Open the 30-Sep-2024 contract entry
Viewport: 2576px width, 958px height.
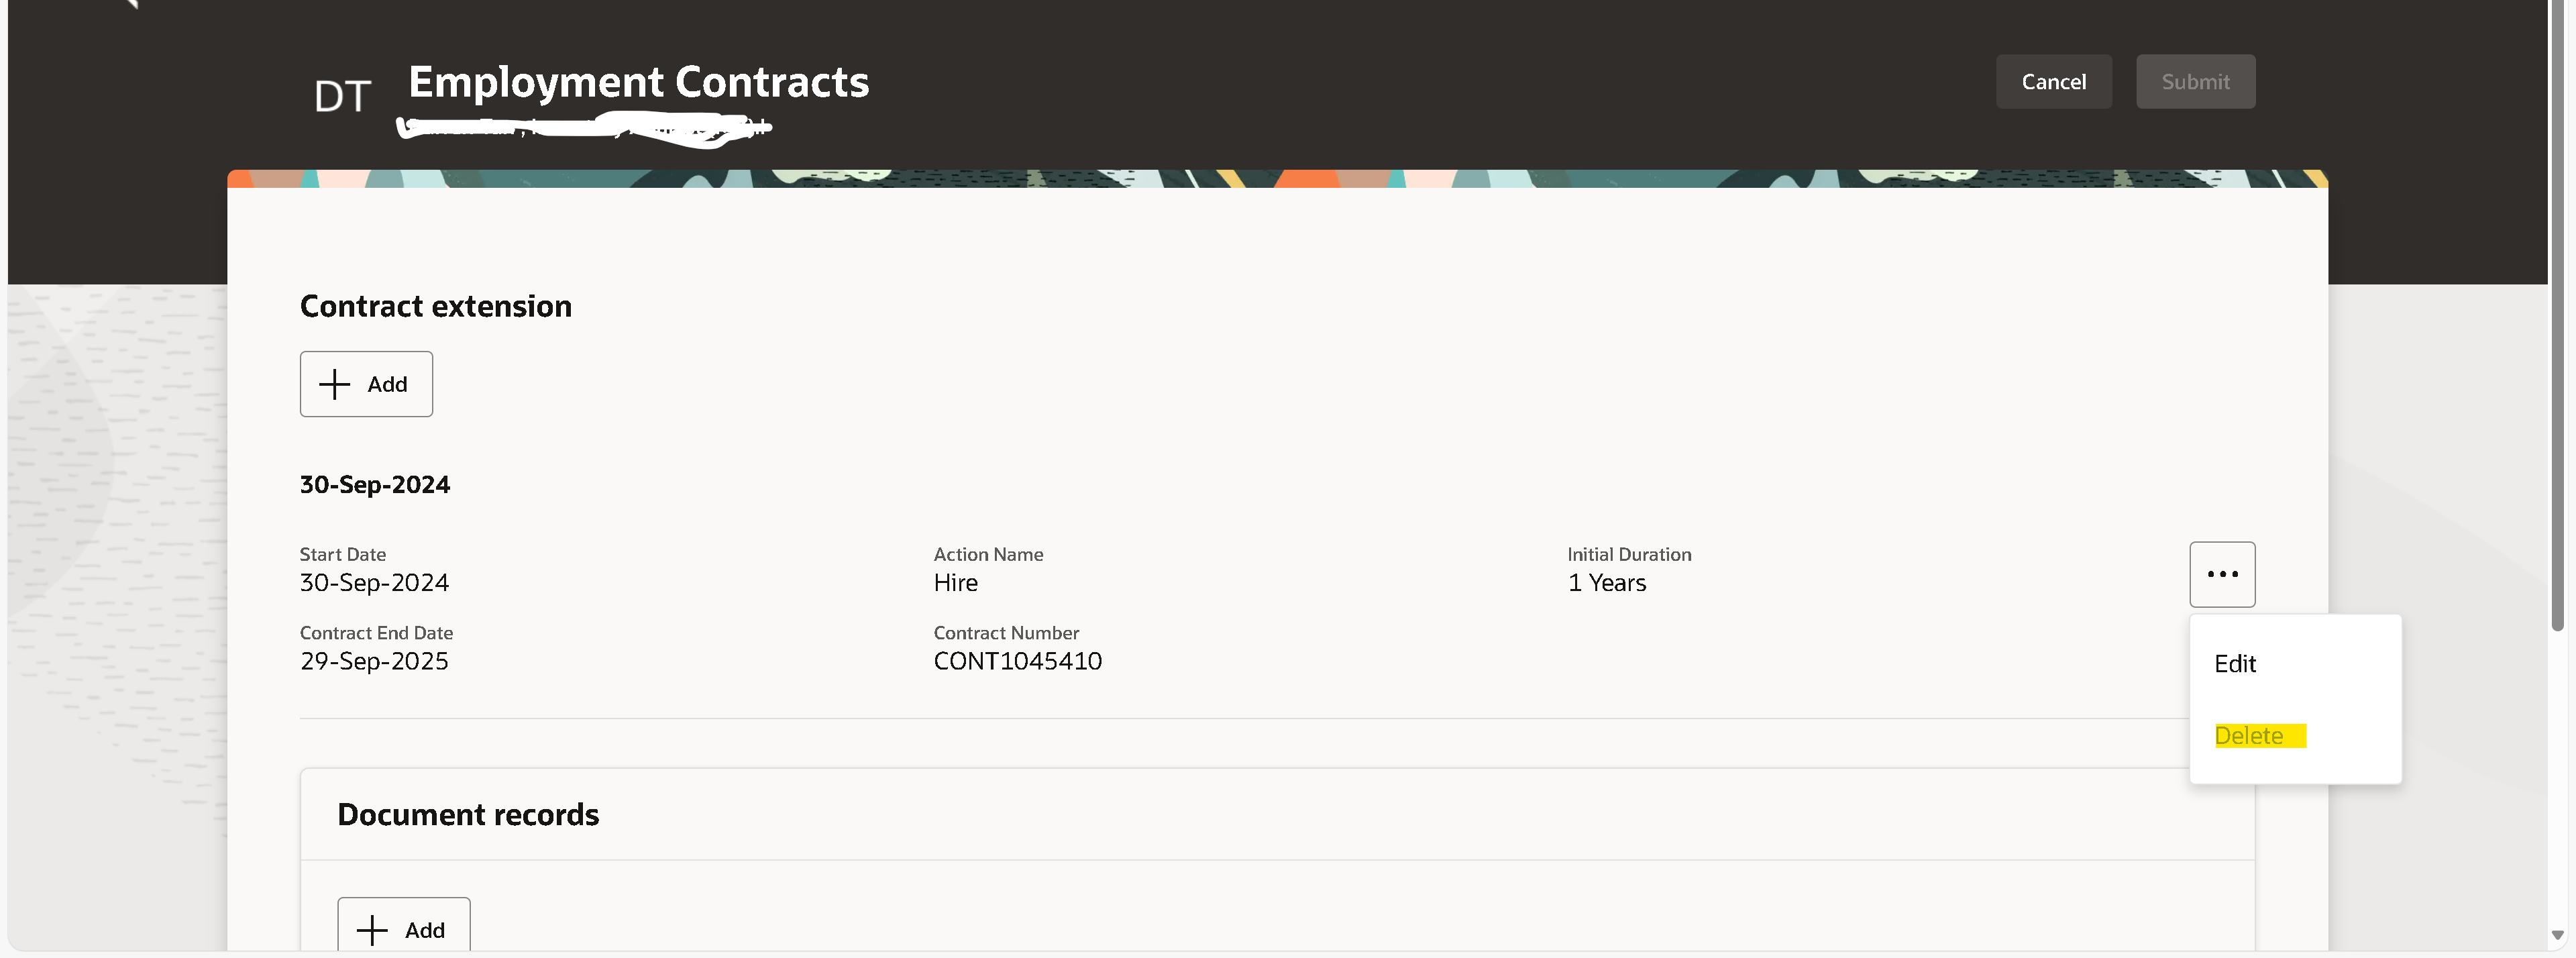click(x=374, y=484)
